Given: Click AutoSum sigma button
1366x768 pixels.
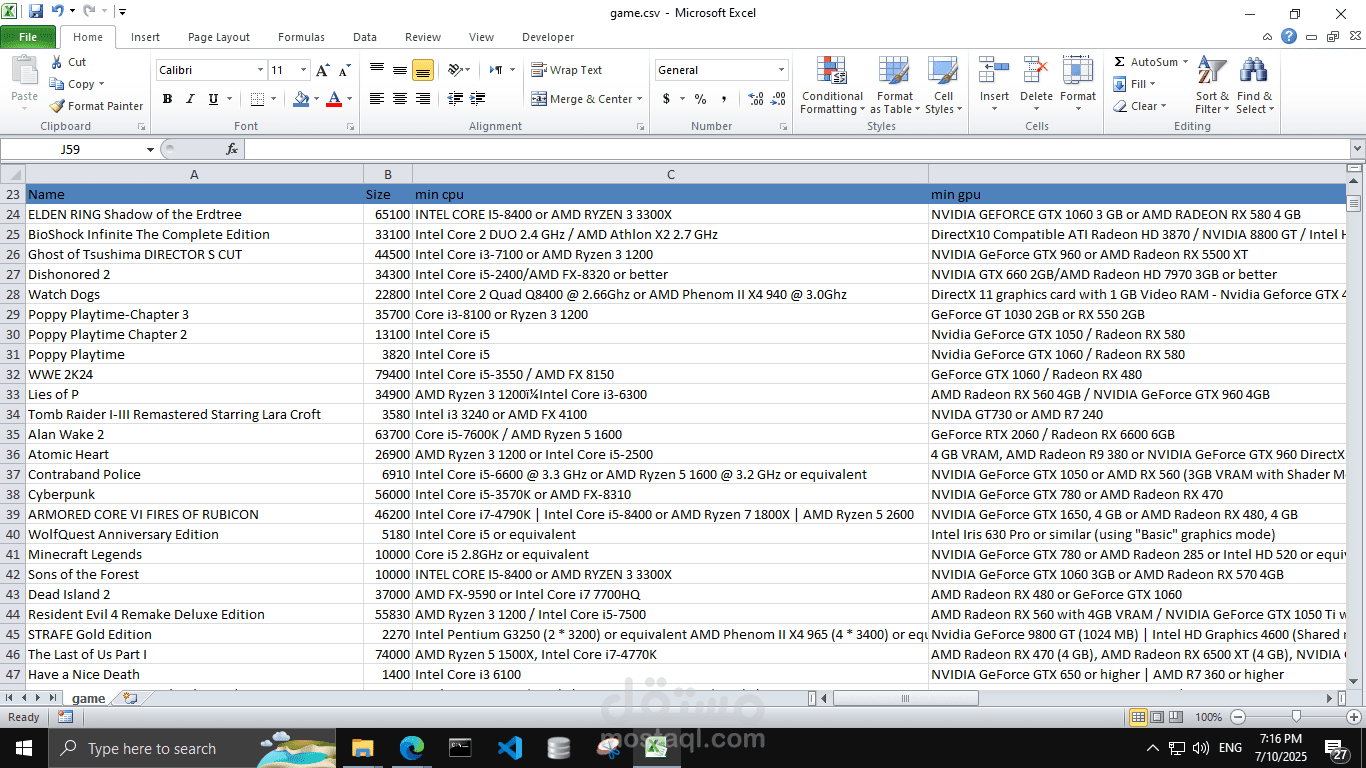Looking at the screenshot, I should pos(1145,62).
